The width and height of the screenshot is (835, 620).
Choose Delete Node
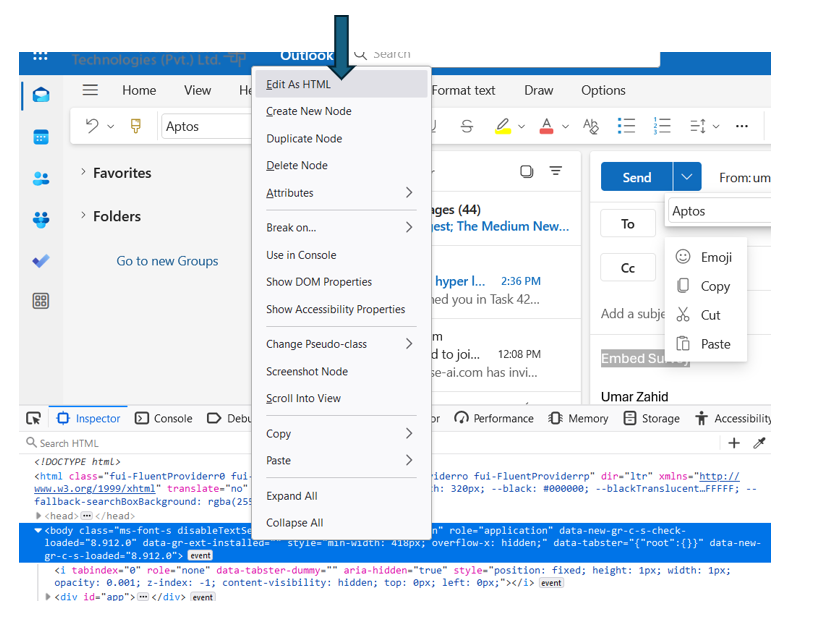[x=341, y=166]
